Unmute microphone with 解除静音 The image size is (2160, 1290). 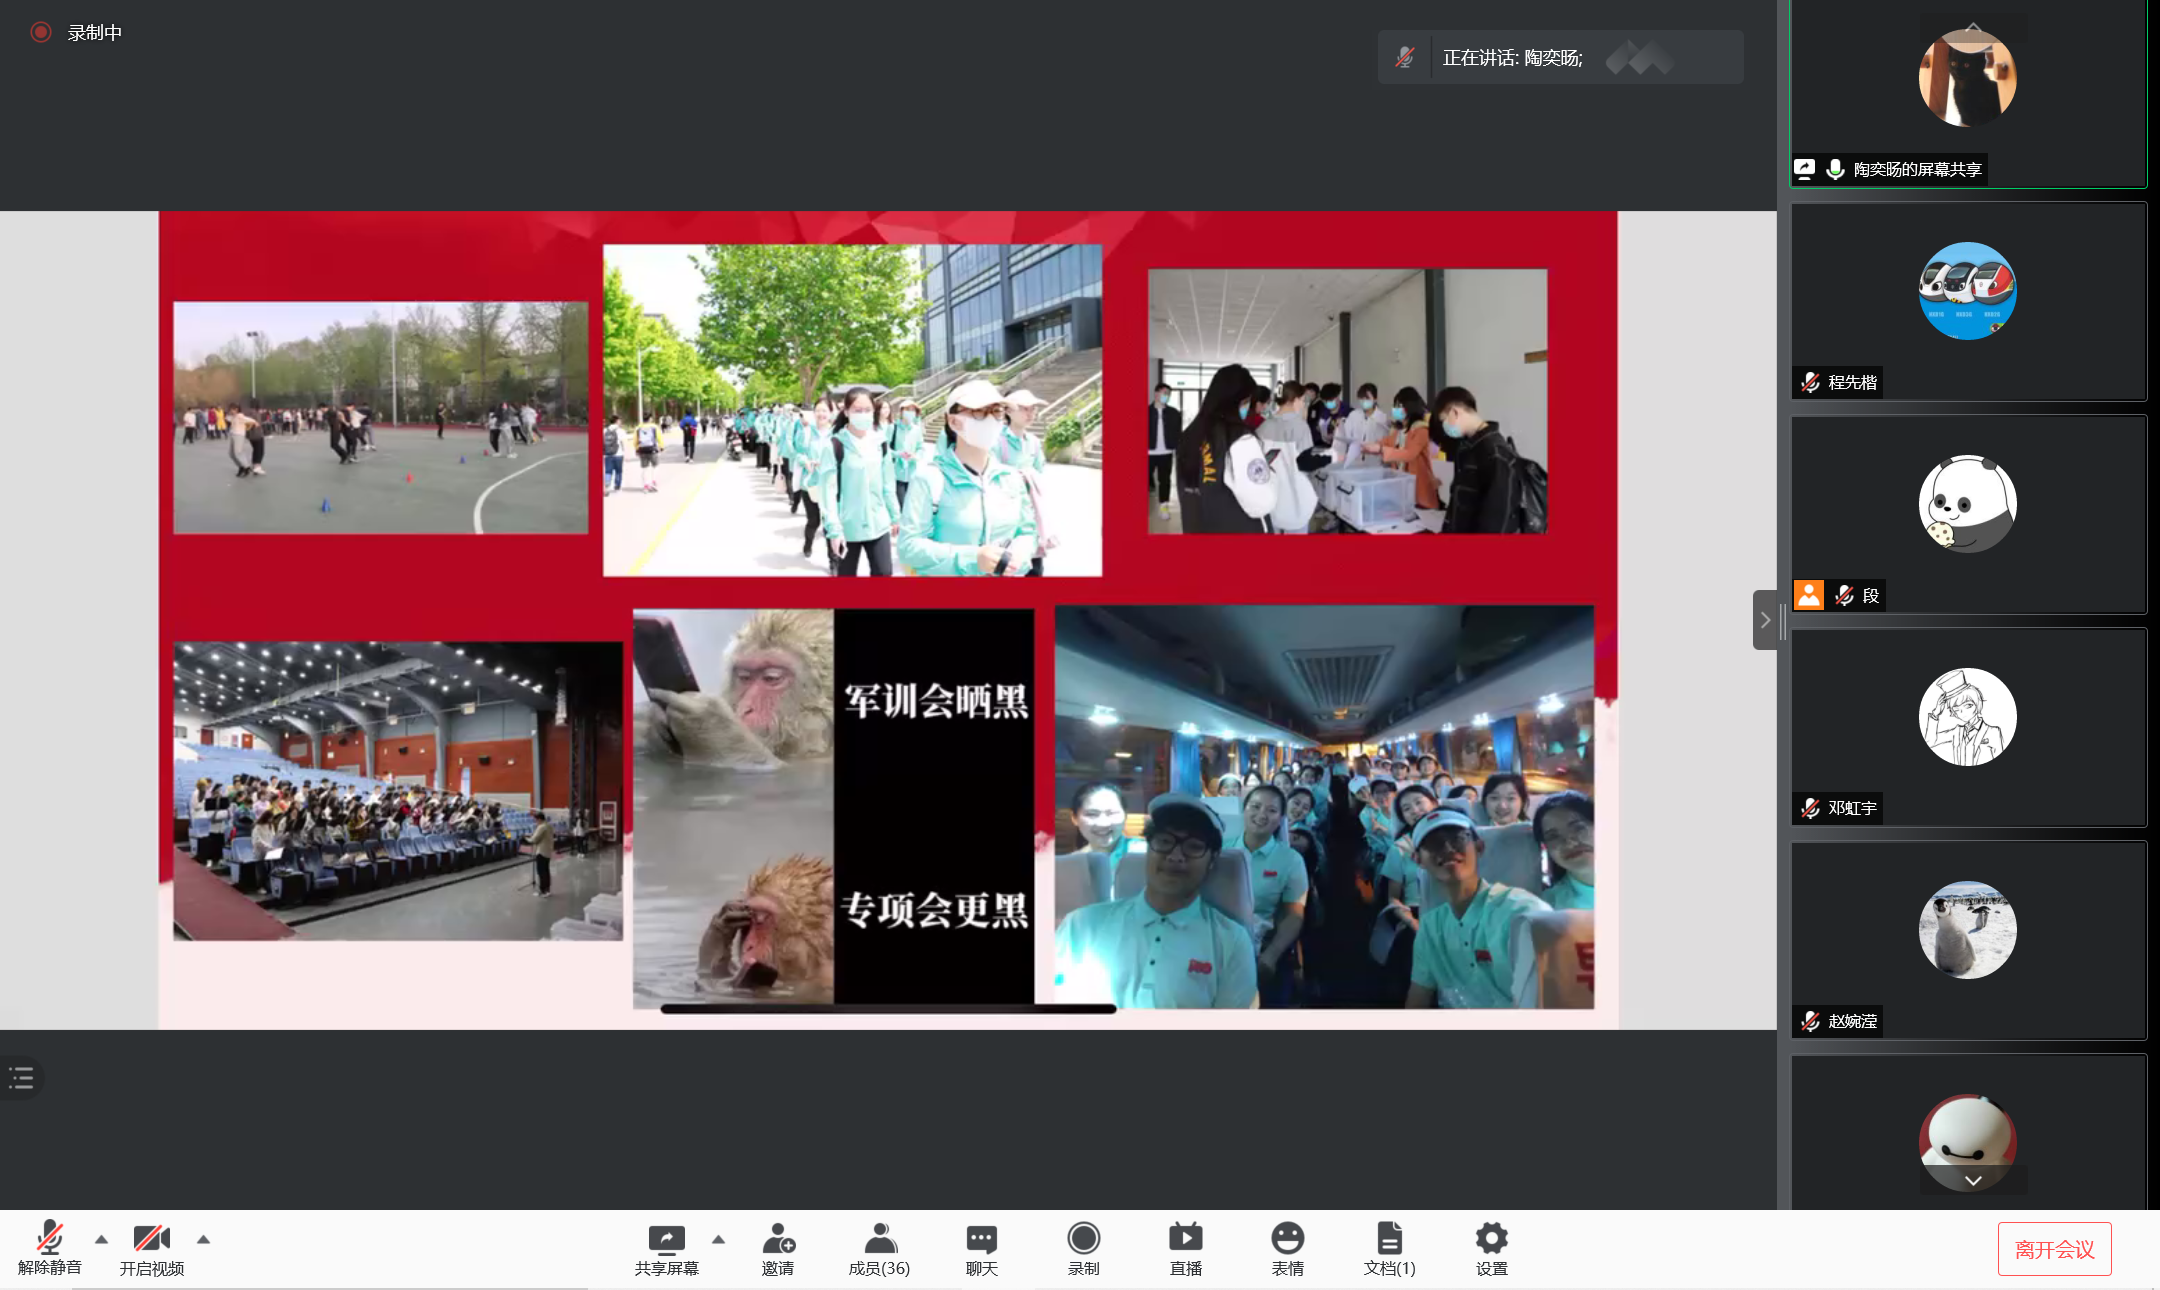pos(49,1239)
